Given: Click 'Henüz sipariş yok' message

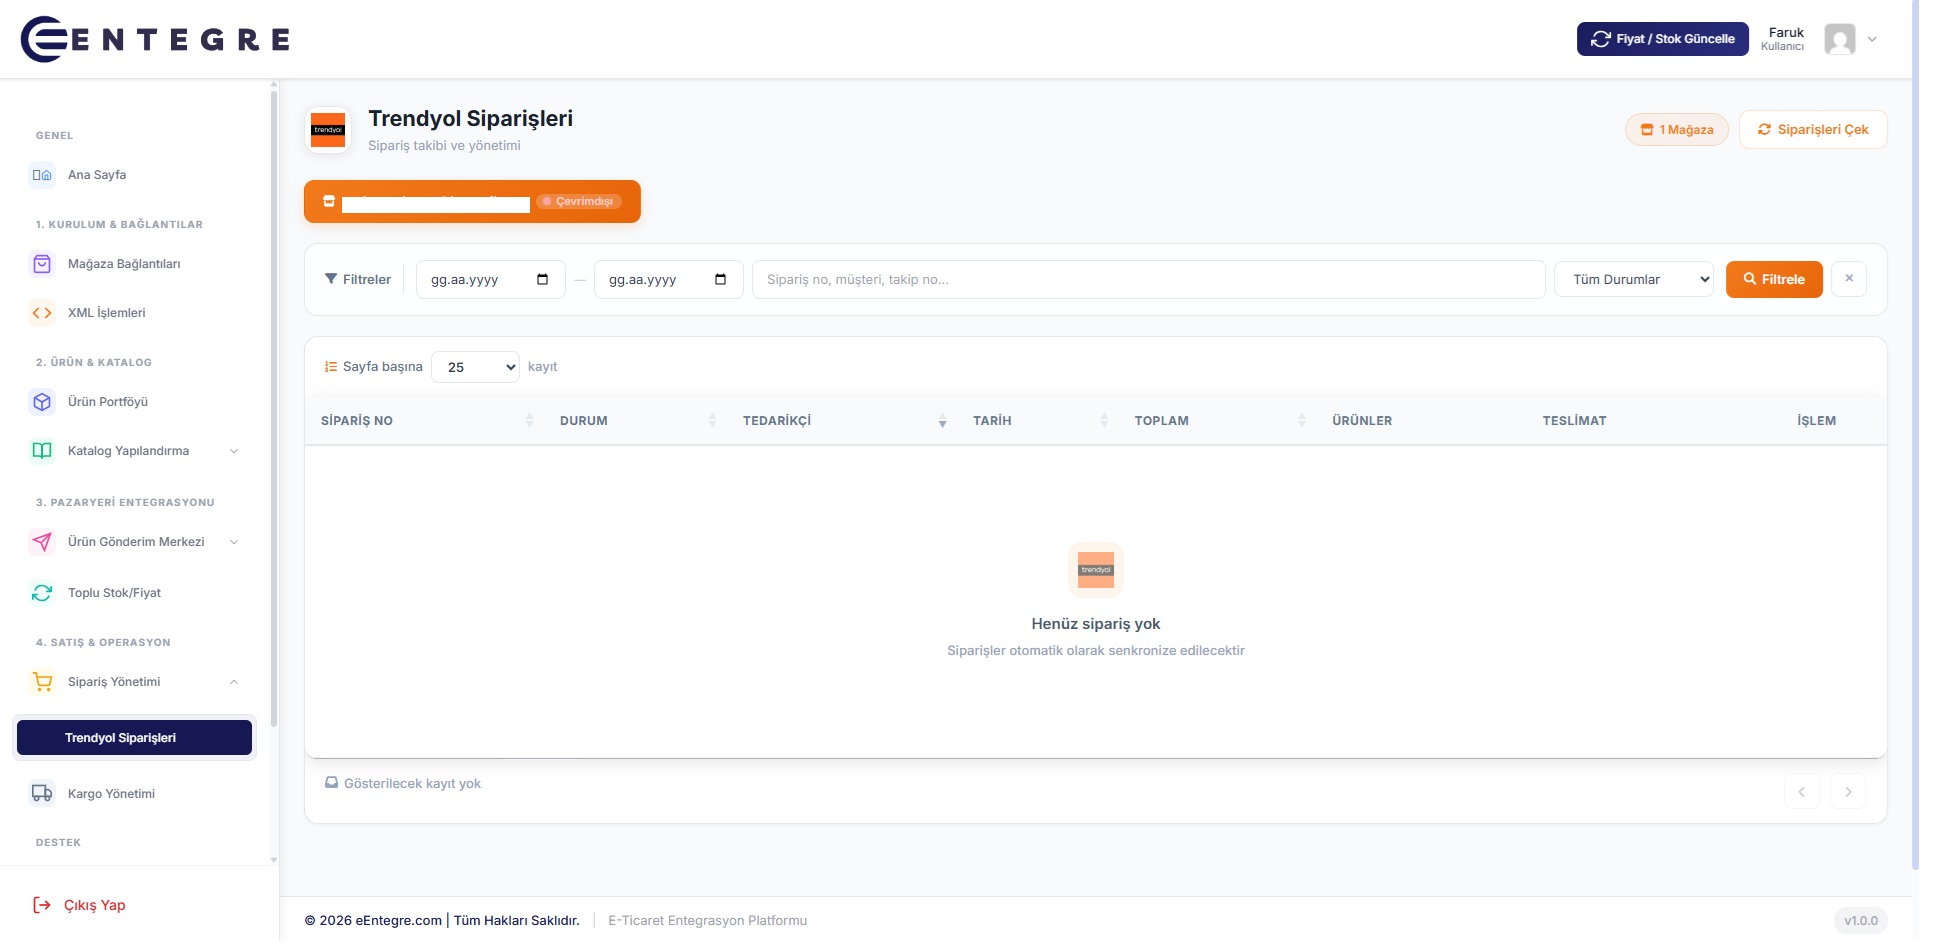Looking at the screenshot, I should (1096, 624).
